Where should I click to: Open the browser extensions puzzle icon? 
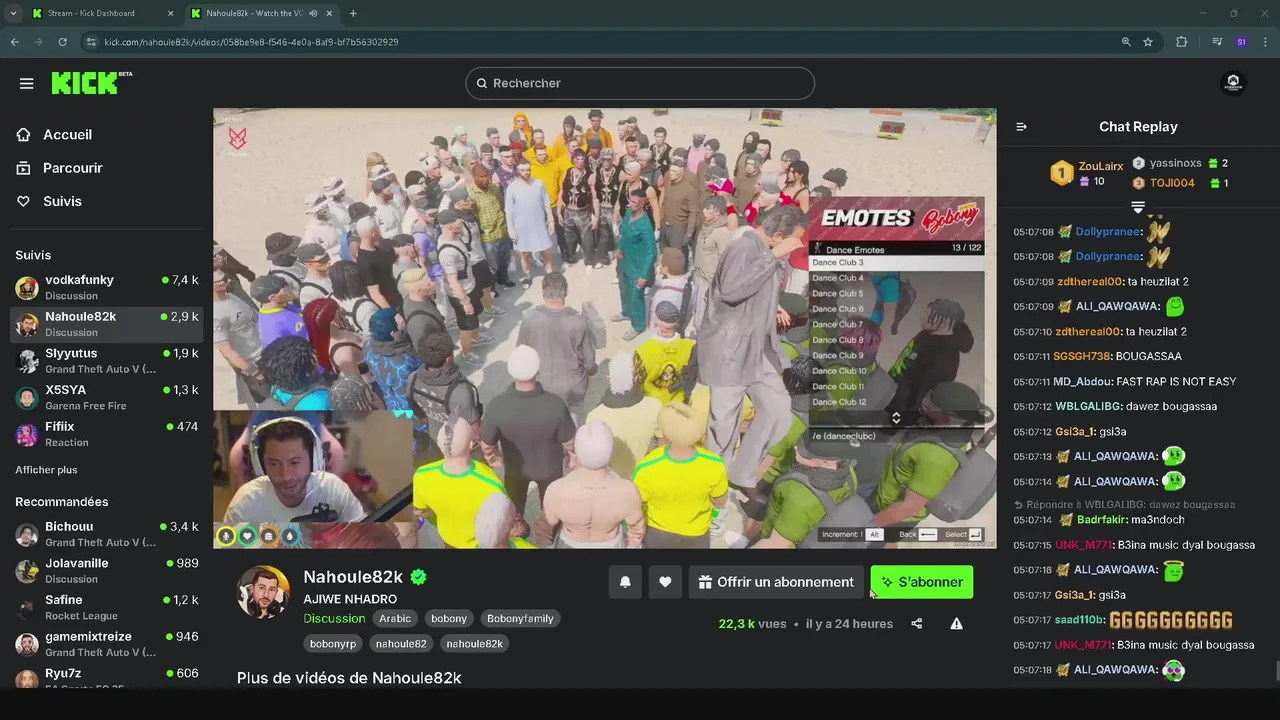(1182, 42)
